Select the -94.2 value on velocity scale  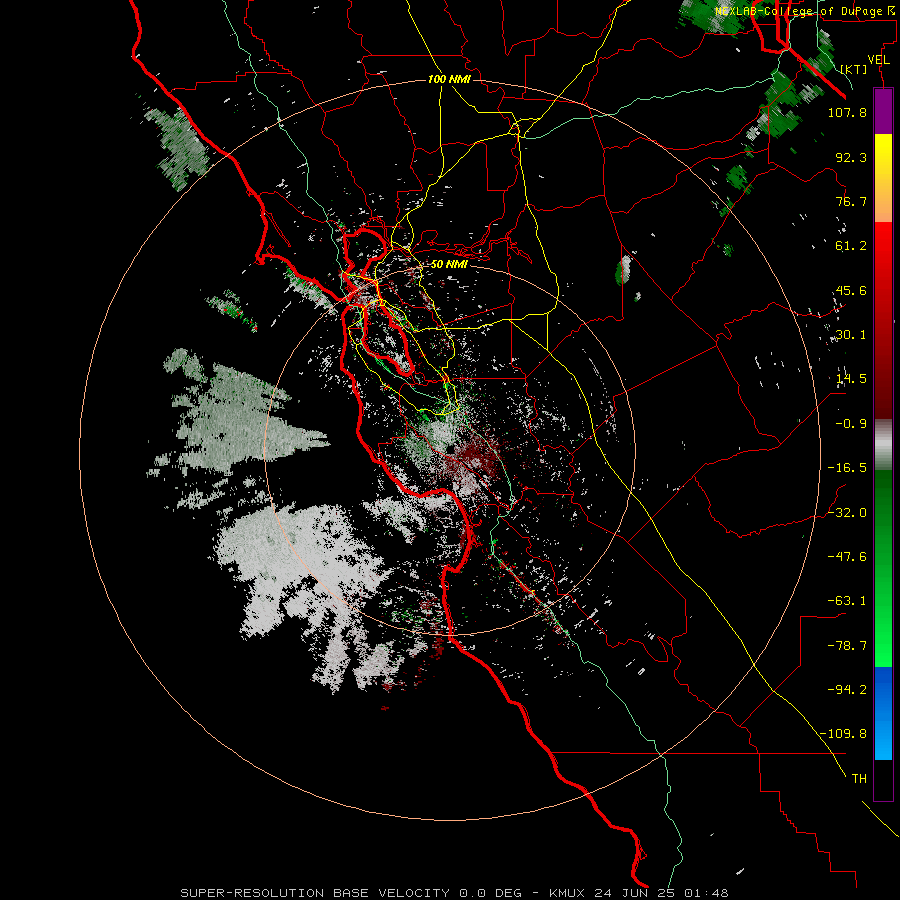tap(847, 689)
